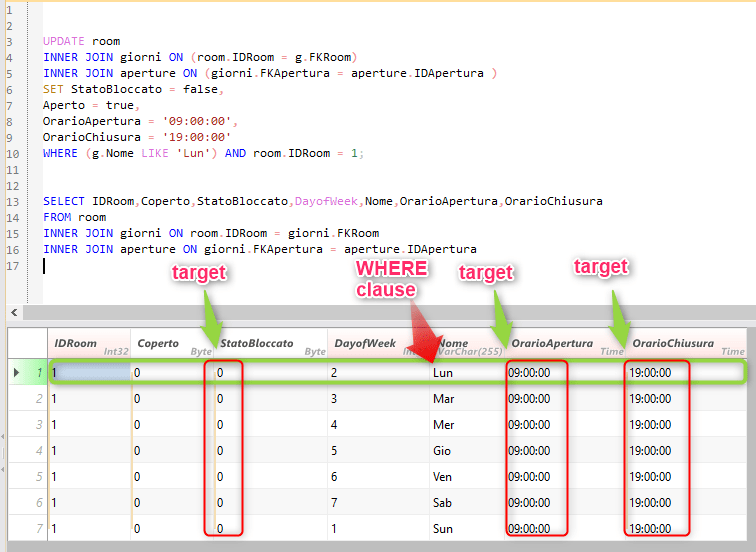This screenshot has height=552, width=756.
Task: Click the OrarioApertura = '09:00:00' line
Action: (140, 121)
